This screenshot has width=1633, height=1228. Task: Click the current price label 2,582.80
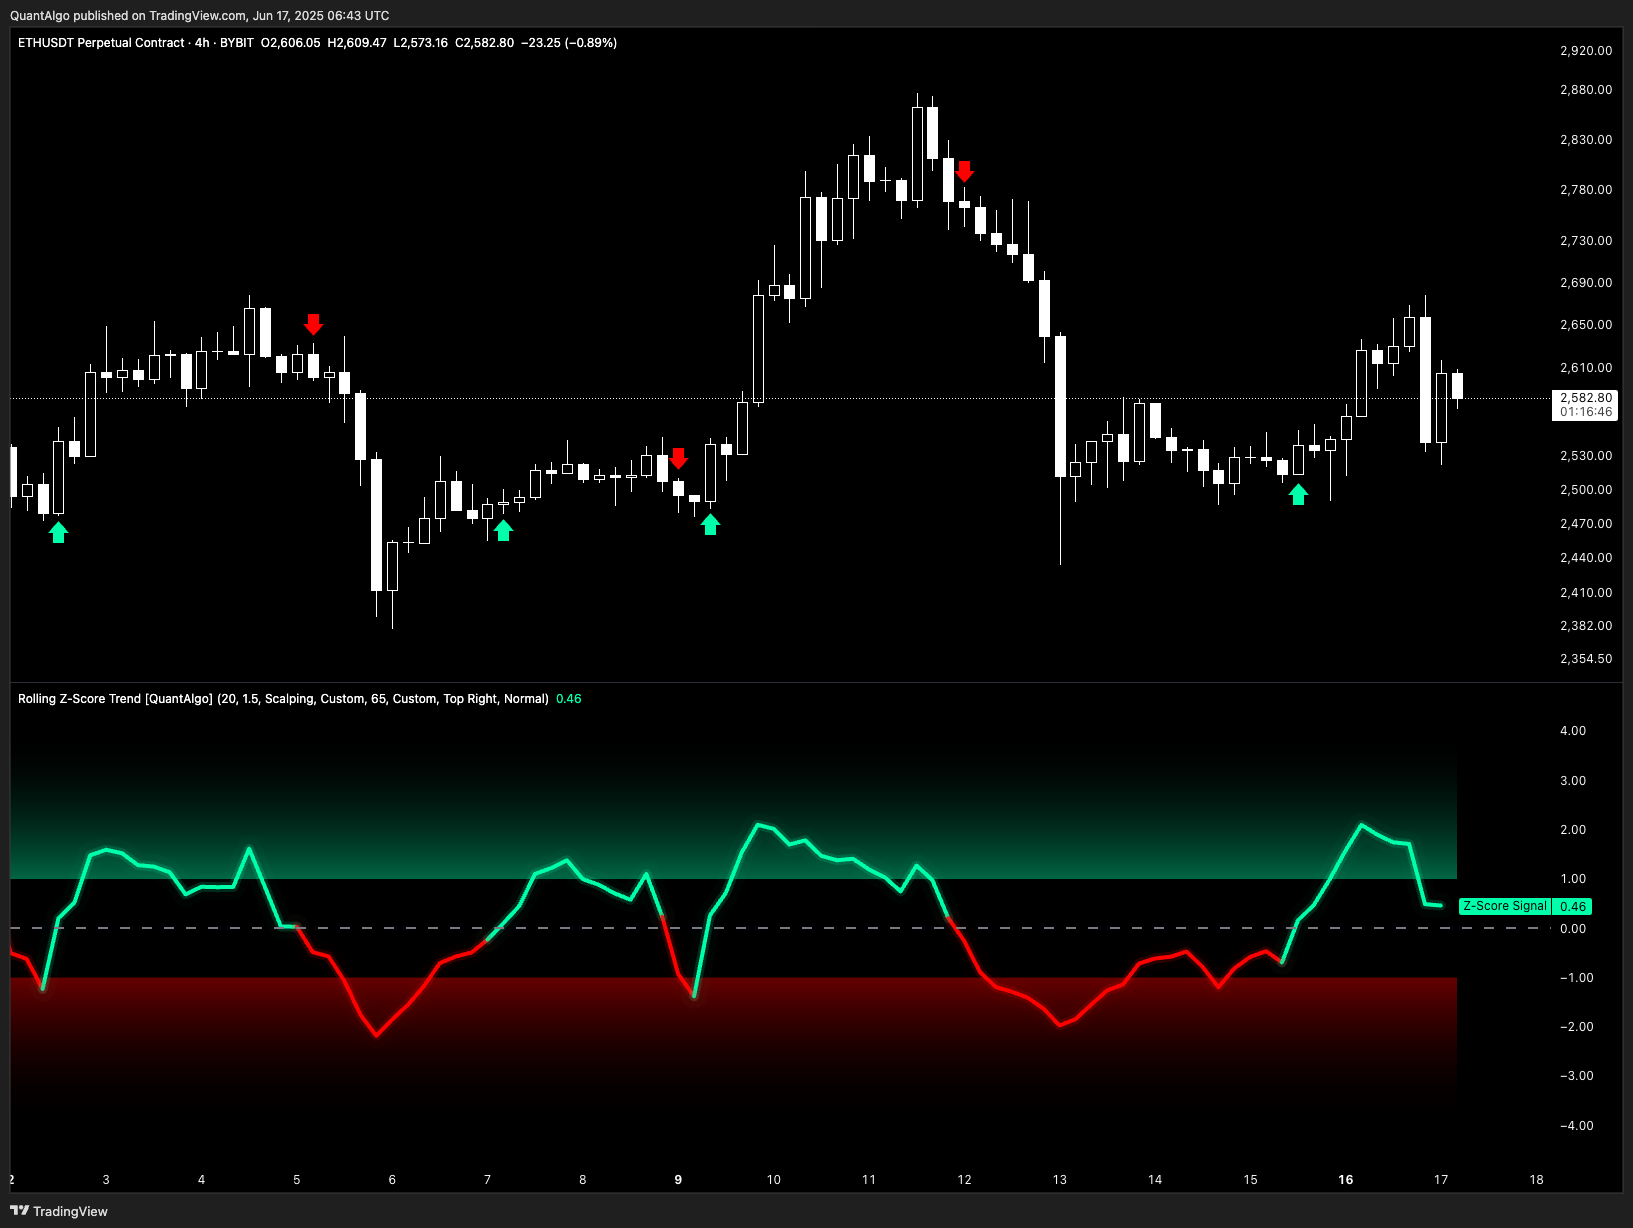click(1586, 397)
